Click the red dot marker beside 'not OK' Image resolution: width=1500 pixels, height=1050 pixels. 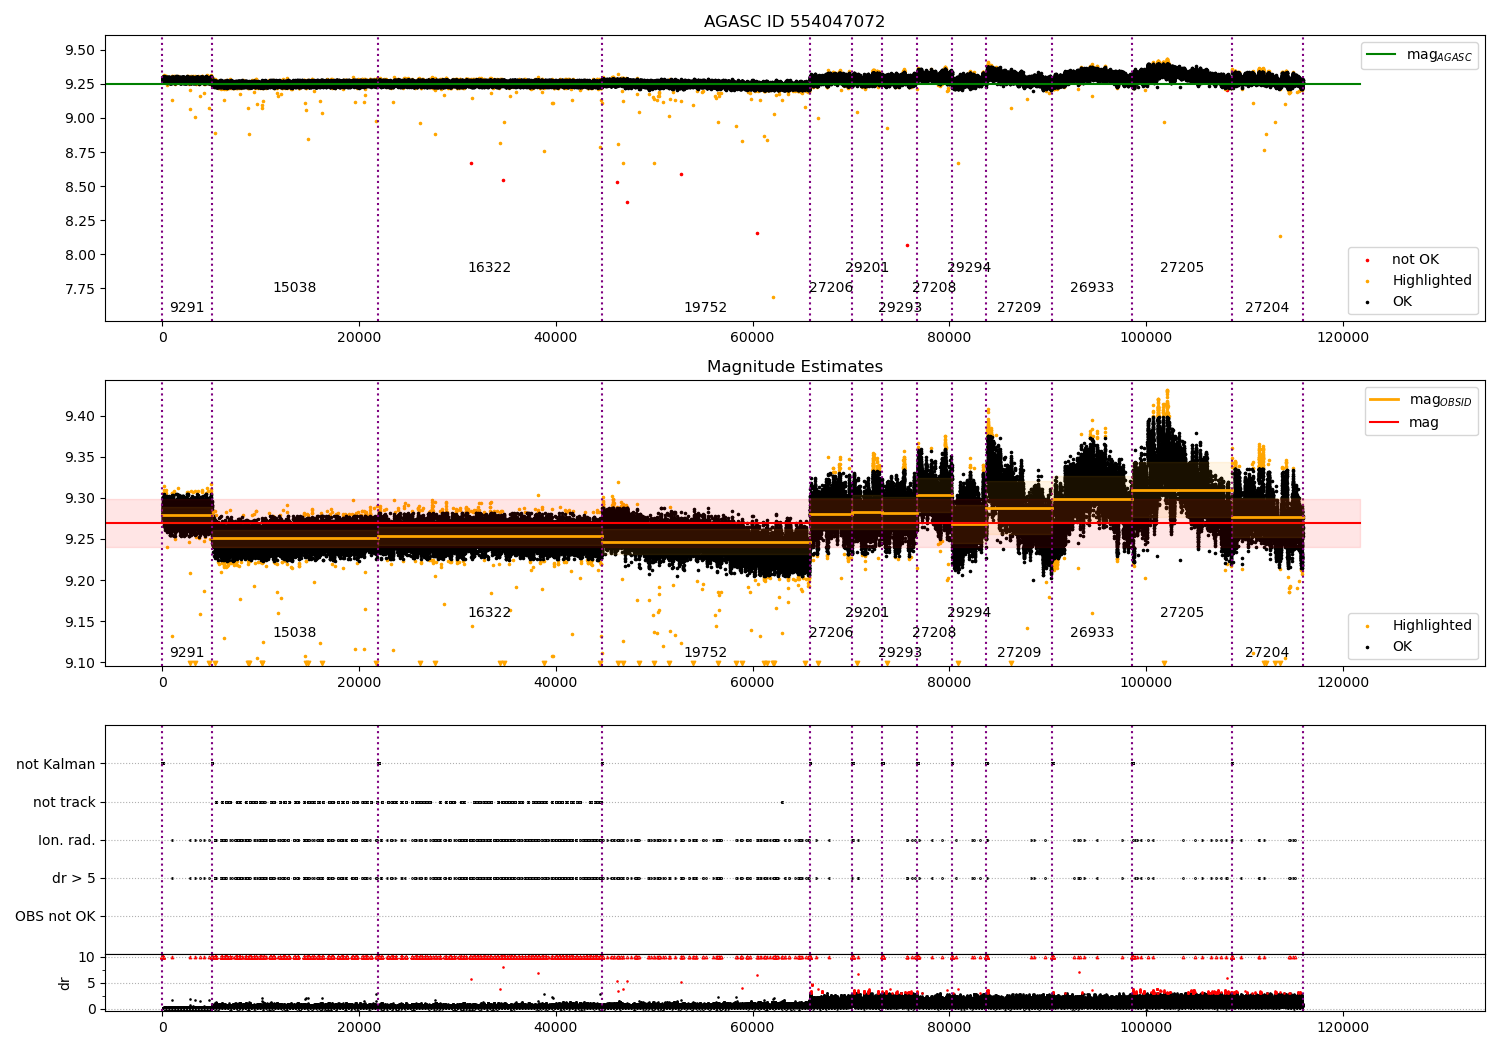1368,261
